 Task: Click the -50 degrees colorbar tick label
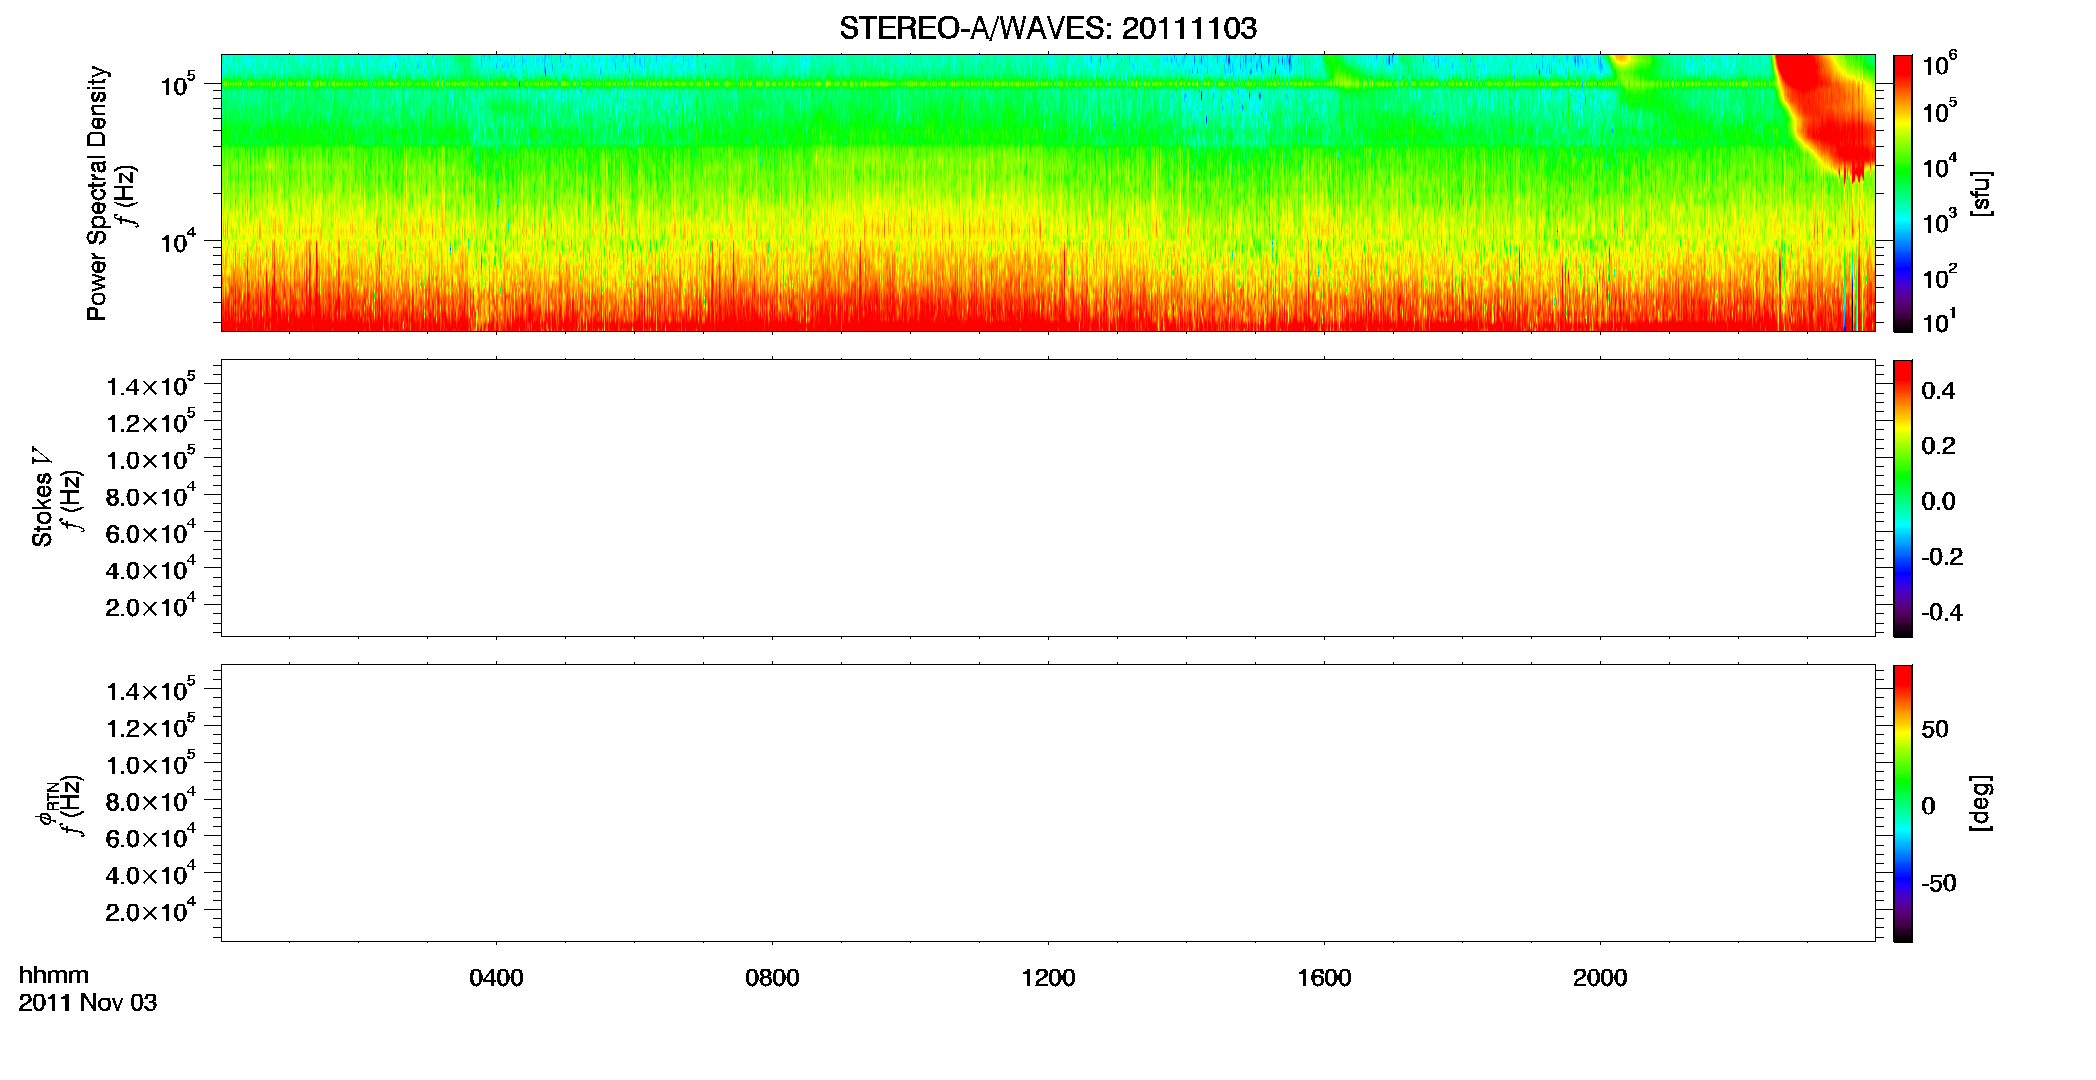[x=1938, y=883]
